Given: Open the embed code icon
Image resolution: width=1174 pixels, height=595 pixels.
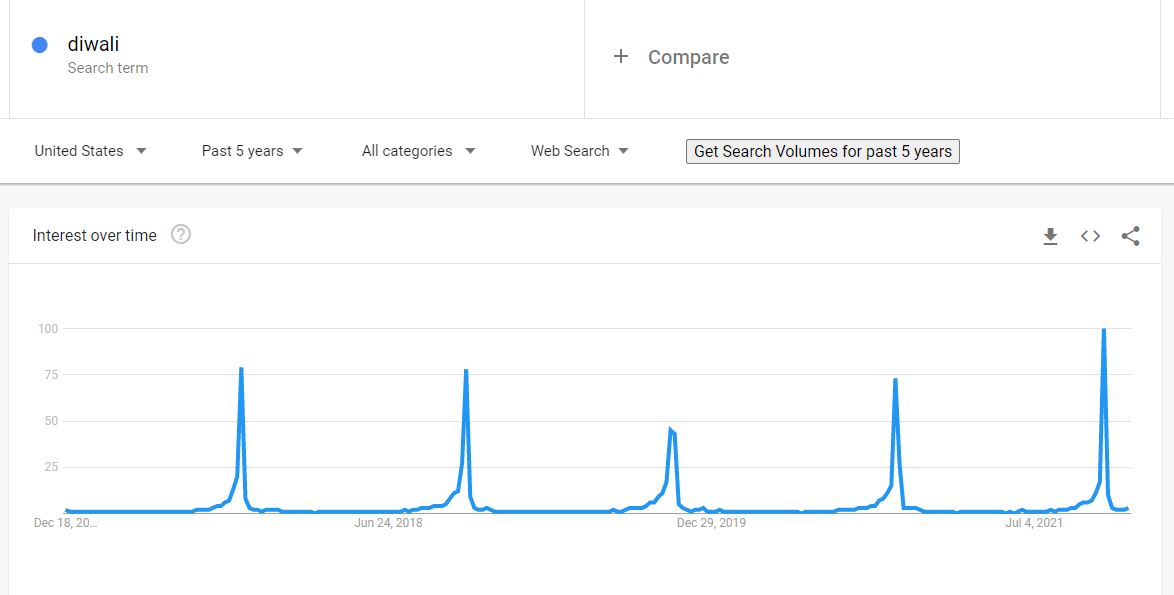Looking at the screenshot, I should (1090, 237).
